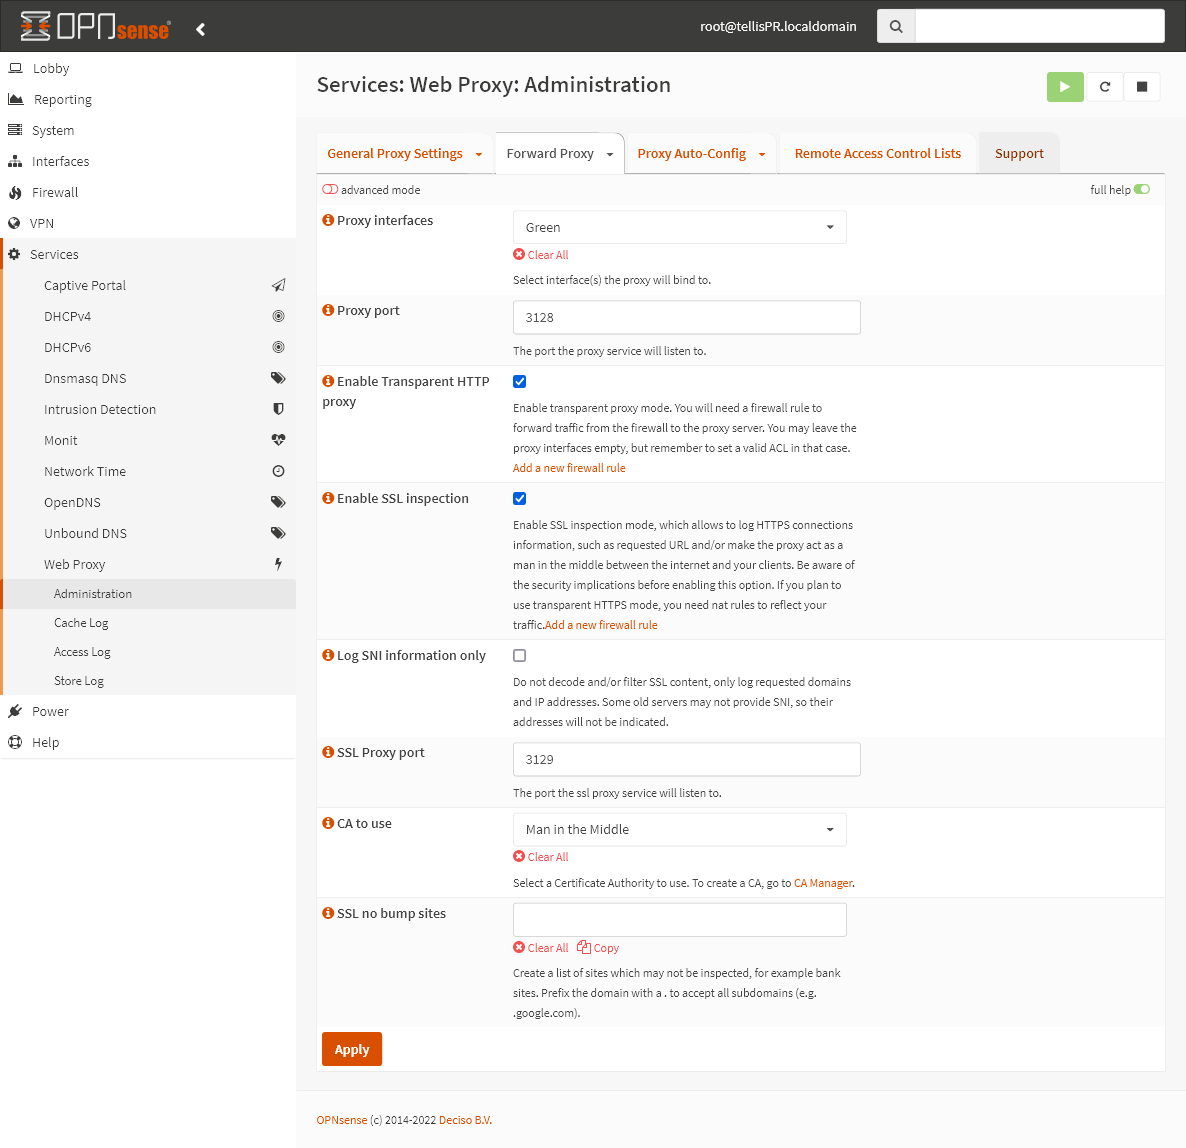
Task: Click the restart service refresh icon
Action: coord(1104,87)
